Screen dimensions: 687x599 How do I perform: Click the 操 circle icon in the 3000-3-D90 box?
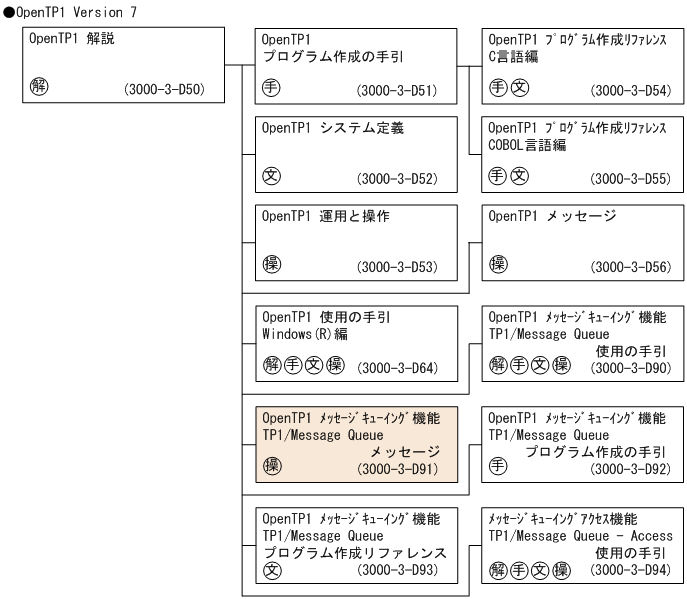[561, 365]
